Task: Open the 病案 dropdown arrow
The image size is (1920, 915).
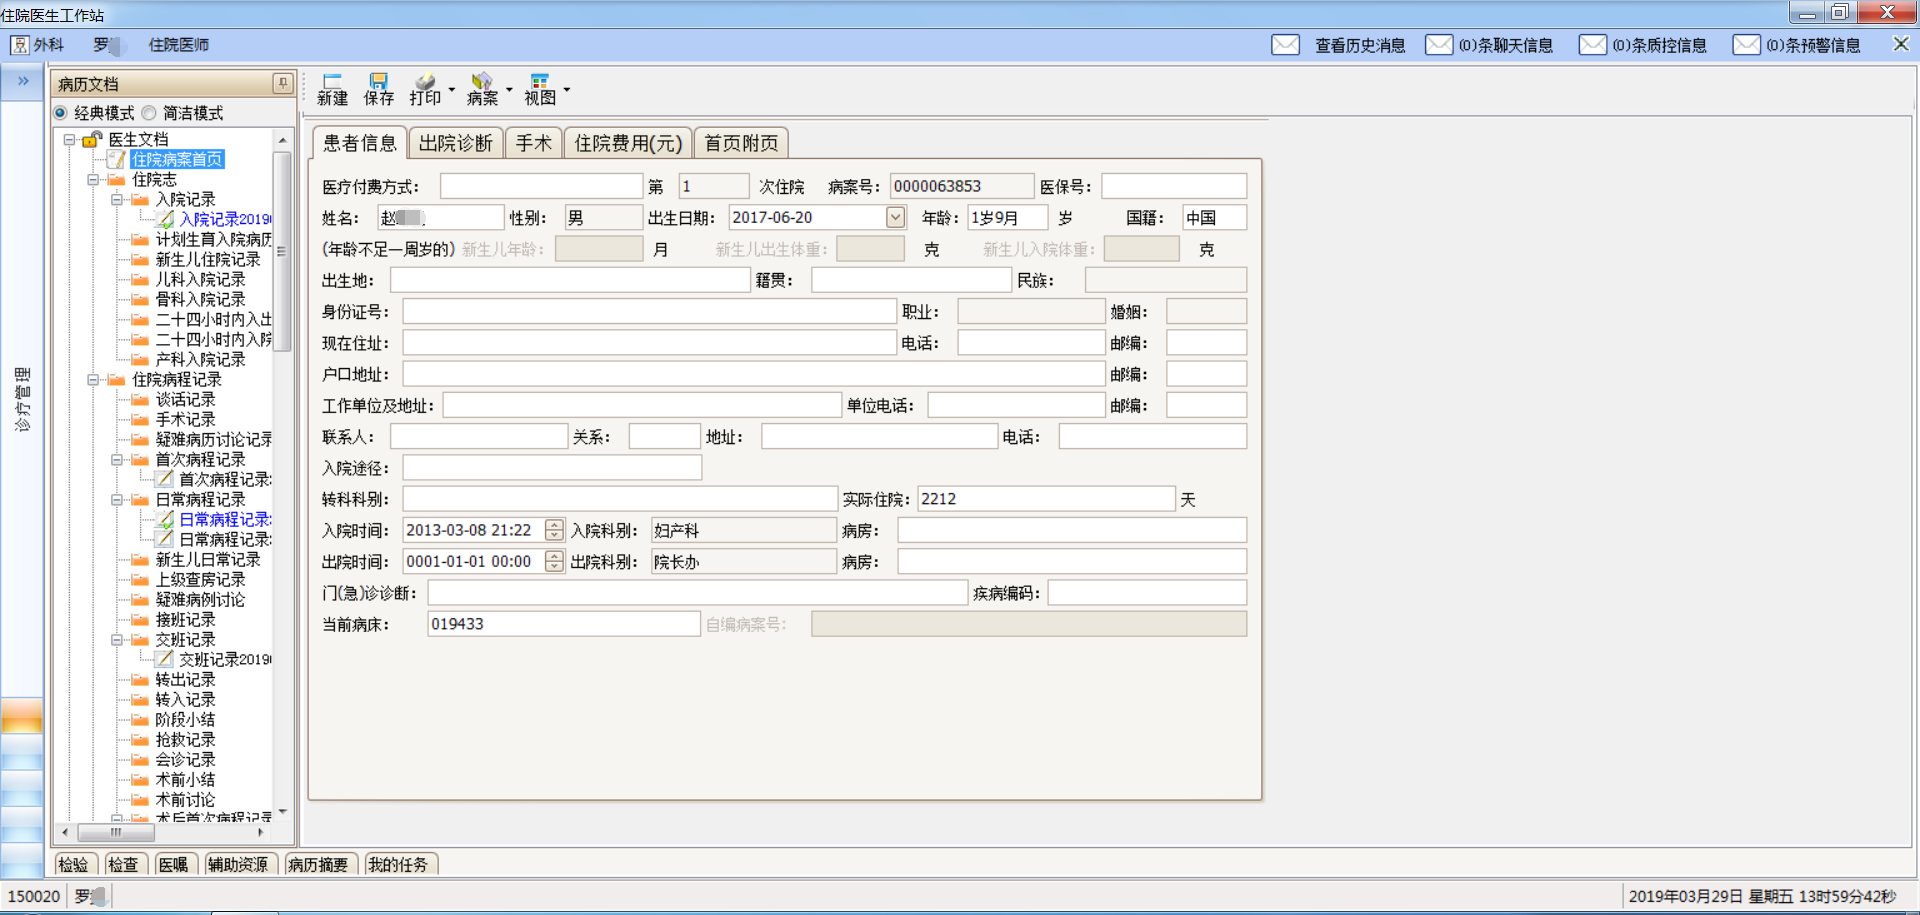Action: (x=509, y=90)
